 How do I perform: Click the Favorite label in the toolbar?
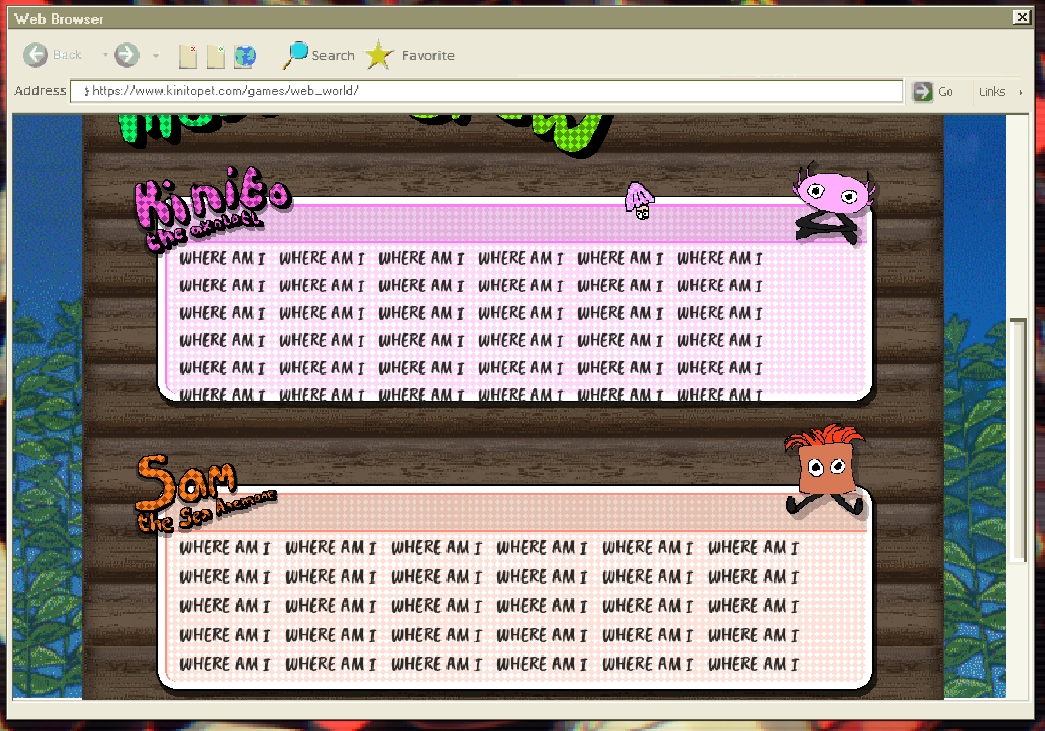coord(428,55)
